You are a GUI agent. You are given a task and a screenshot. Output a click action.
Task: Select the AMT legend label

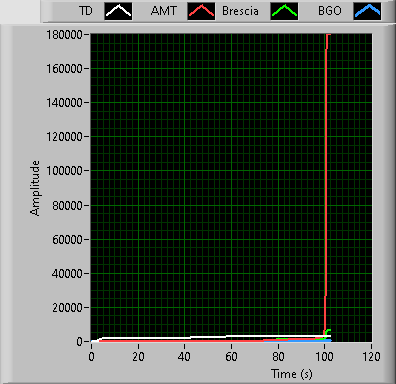tap(164, 11)
